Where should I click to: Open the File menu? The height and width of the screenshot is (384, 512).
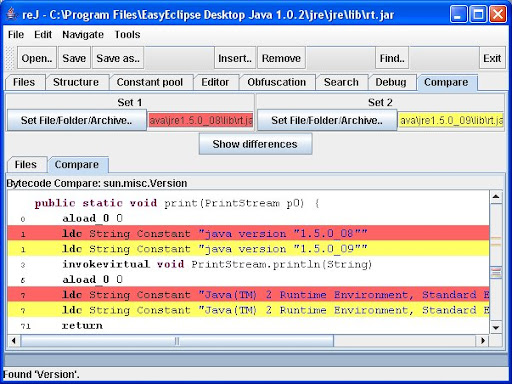pos(16,35)
